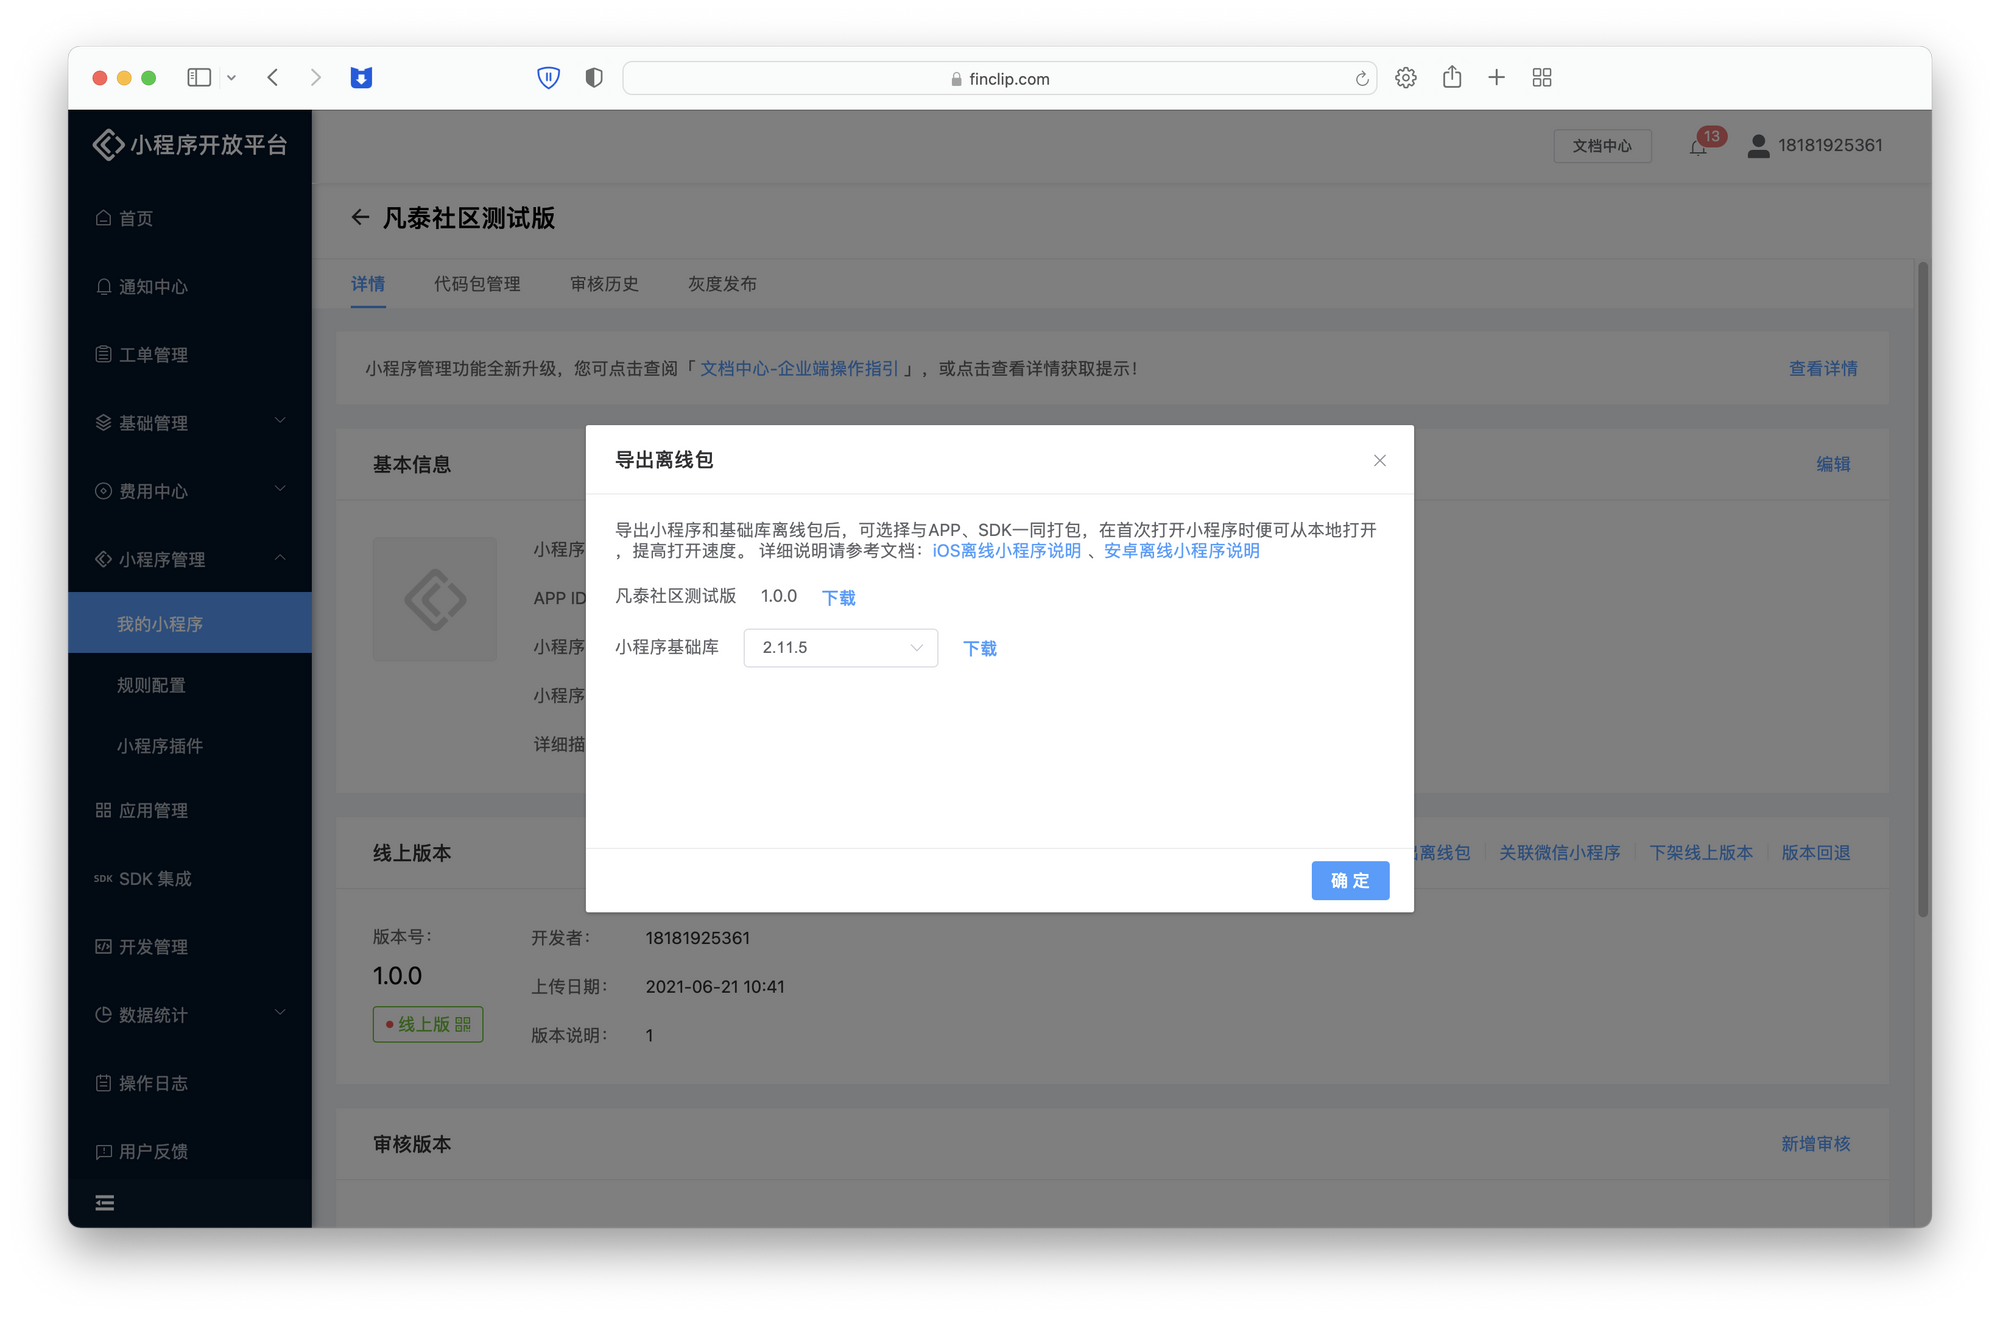Click the page vertical scrollbar
The height and width of the screenshot is (1318, 2000).
[1923, 590]
